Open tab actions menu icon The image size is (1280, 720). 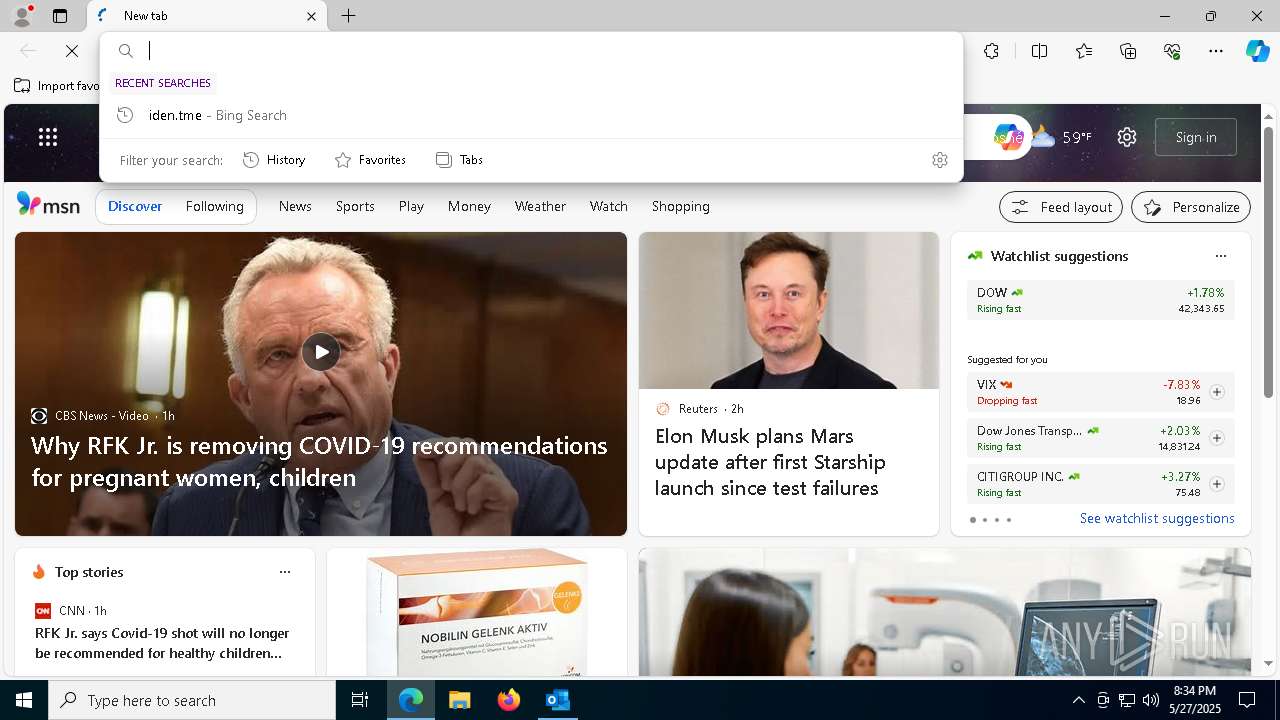click(x=60, y=16)
